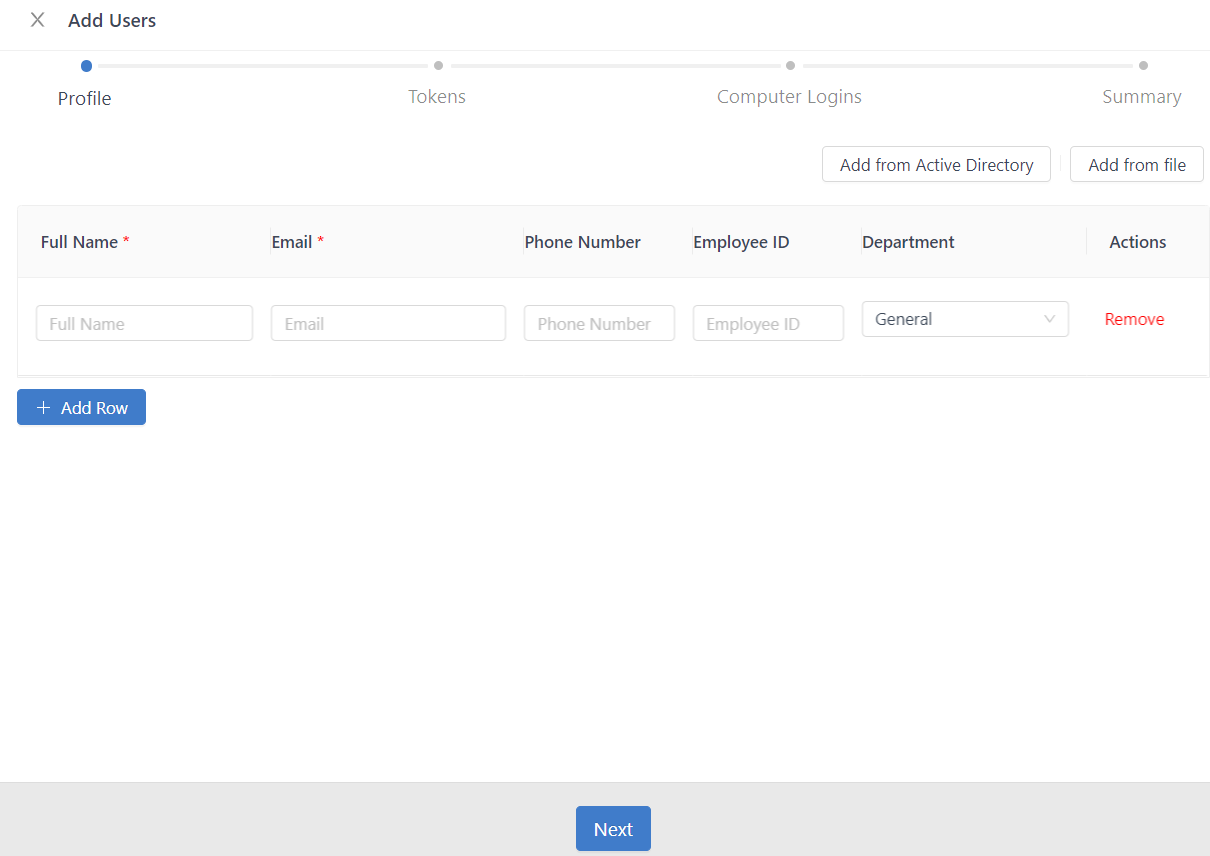Remove the user row
Screen dimensions: 1210x856
point(1134,319)
